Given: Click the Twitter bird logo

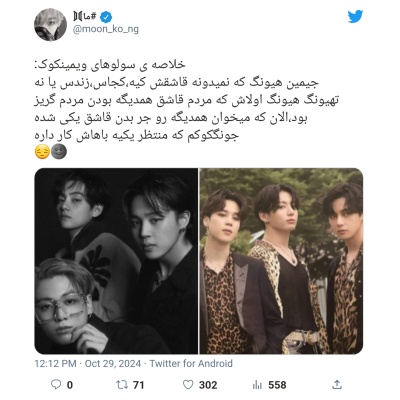Looking at the screenshot, I should click(355, 16).
